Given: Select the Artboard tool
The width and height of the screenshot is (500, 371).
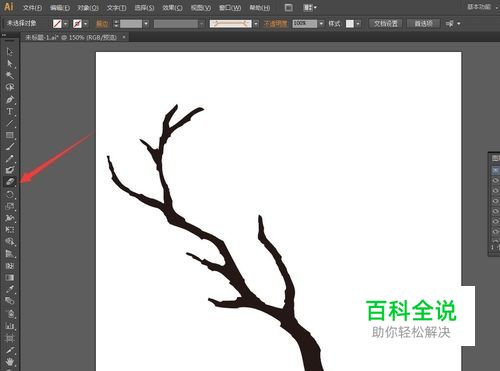Looking at the screenshot, I should pos(10,338).
